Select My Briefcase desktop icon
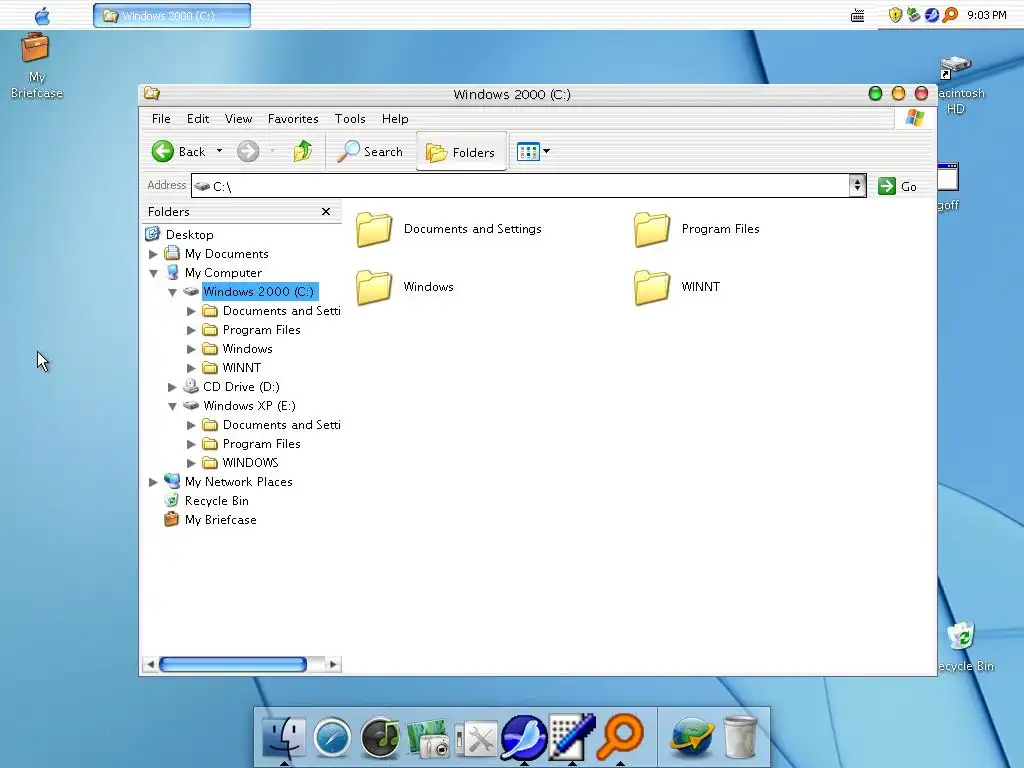This screenshot has width=1024, height=768. click(36, 67)
